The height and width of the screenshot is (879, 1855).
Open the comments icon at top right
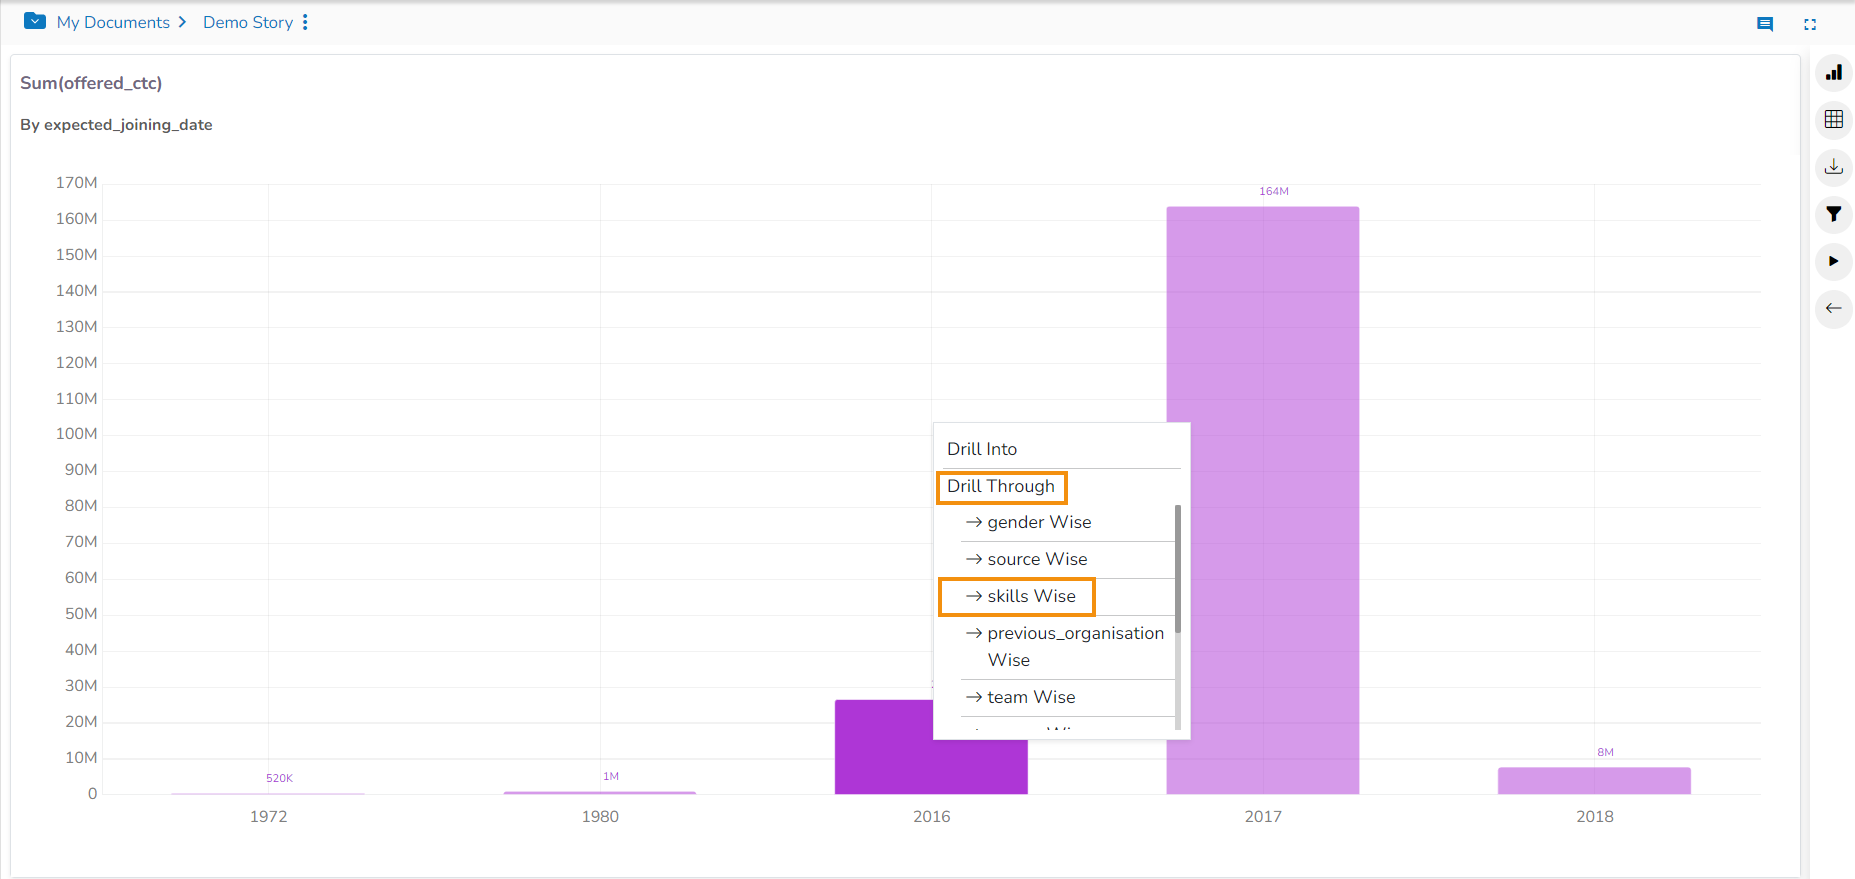(x=1765, y=24)
